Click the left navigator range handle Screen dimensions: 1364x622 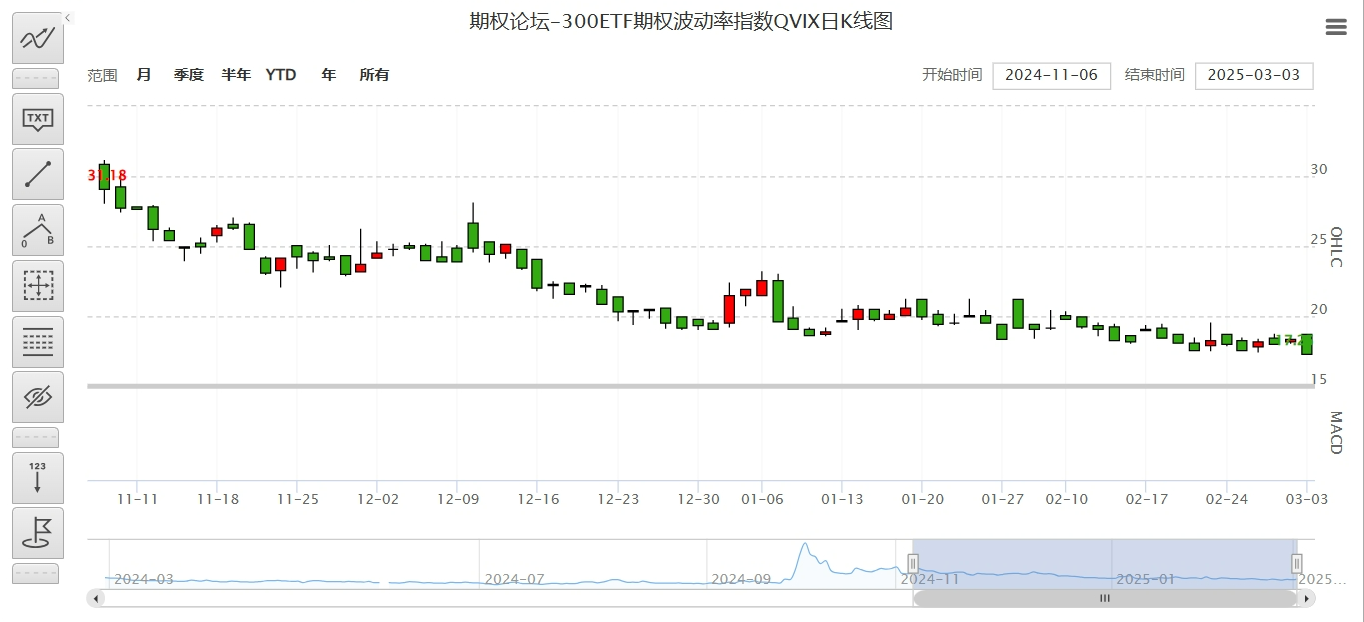913,564
